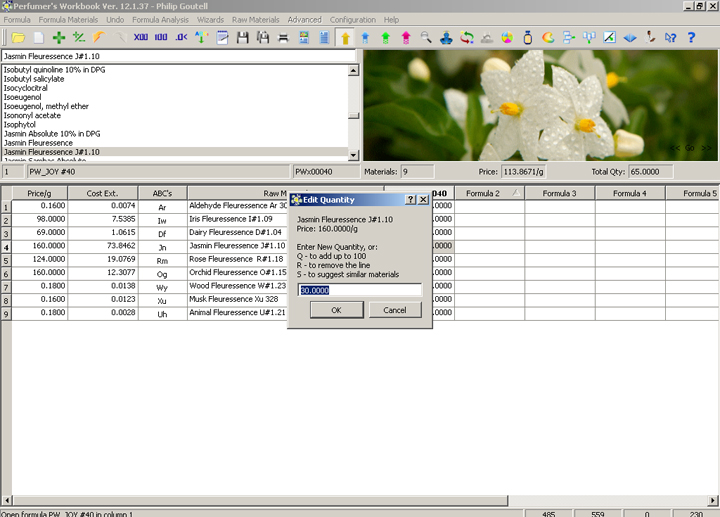Click the What's This help cursor icon
The height and width of the screenshot is (517, 720).
point(670,38)
